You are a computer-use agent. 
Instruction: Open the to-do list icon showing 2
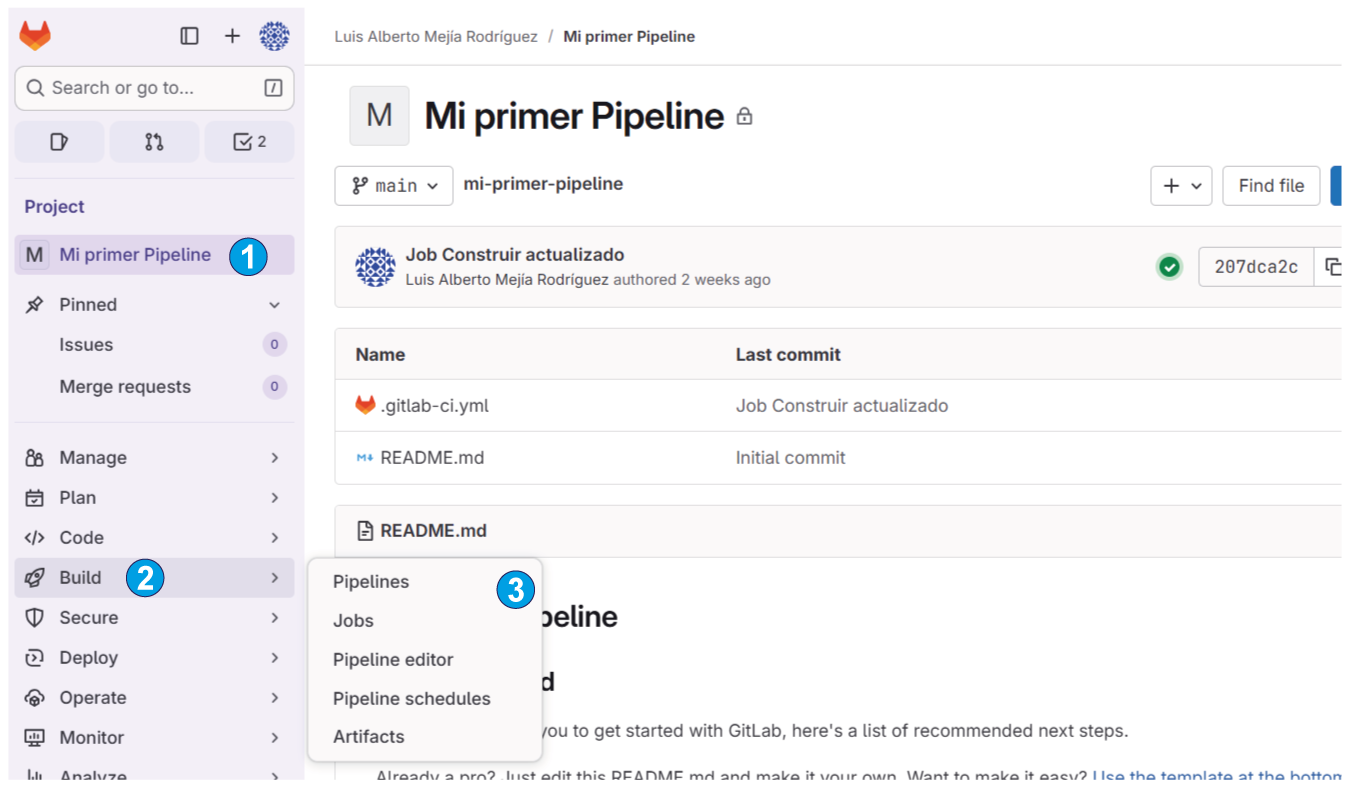(249, 142)
